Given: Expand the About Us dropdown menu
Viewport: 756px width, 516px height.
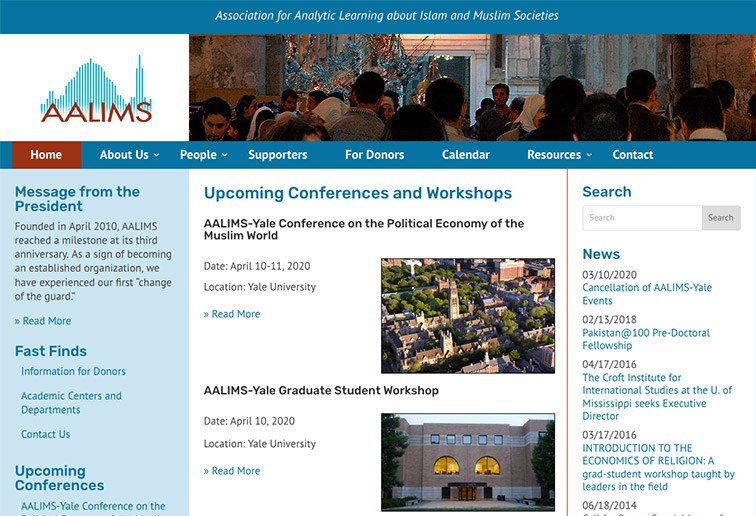Looking at the screenshot, I should tap(129, 155).
